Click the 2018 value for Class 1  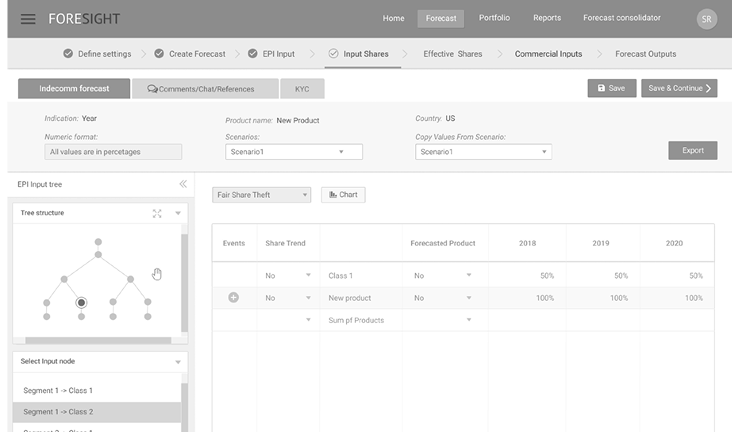tap(547, 276)
